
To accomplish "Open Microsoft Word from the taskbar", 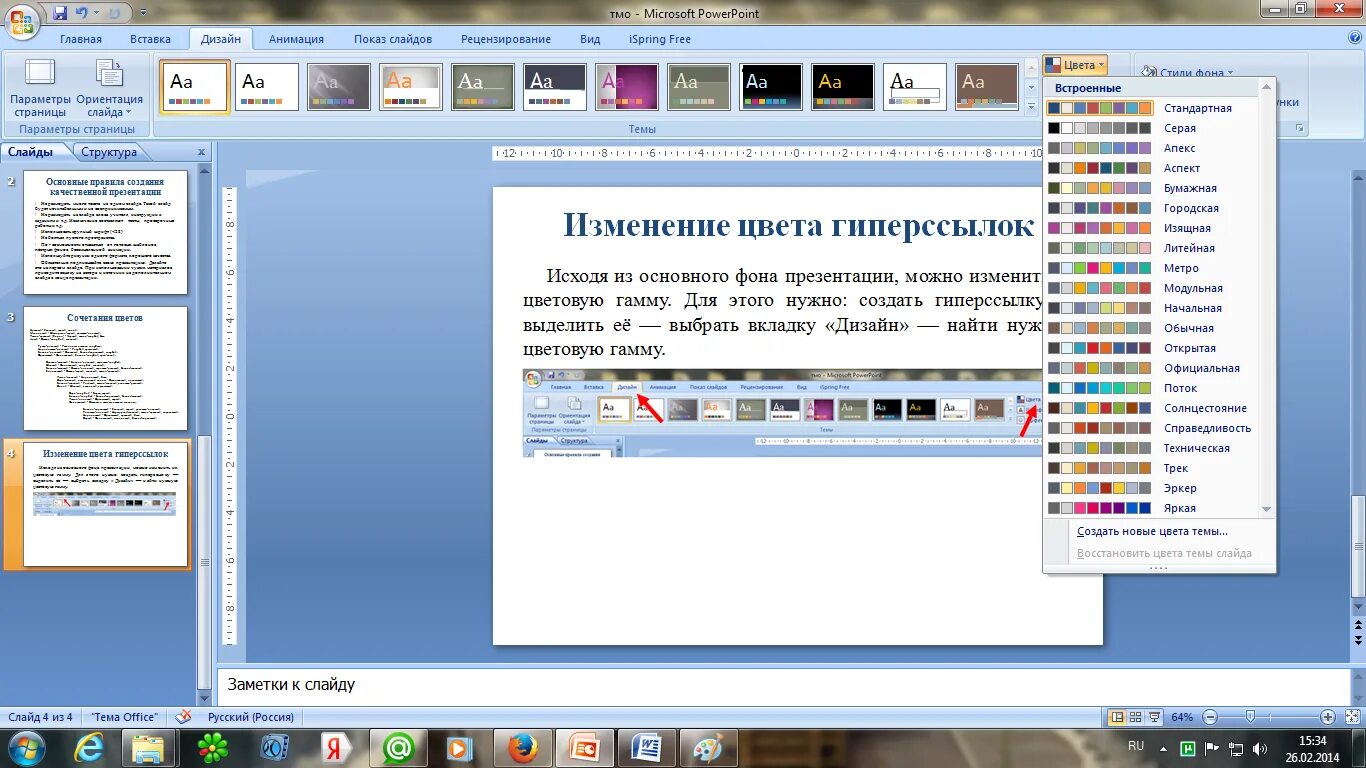I will pyautogui.click(x=646, y=748).
